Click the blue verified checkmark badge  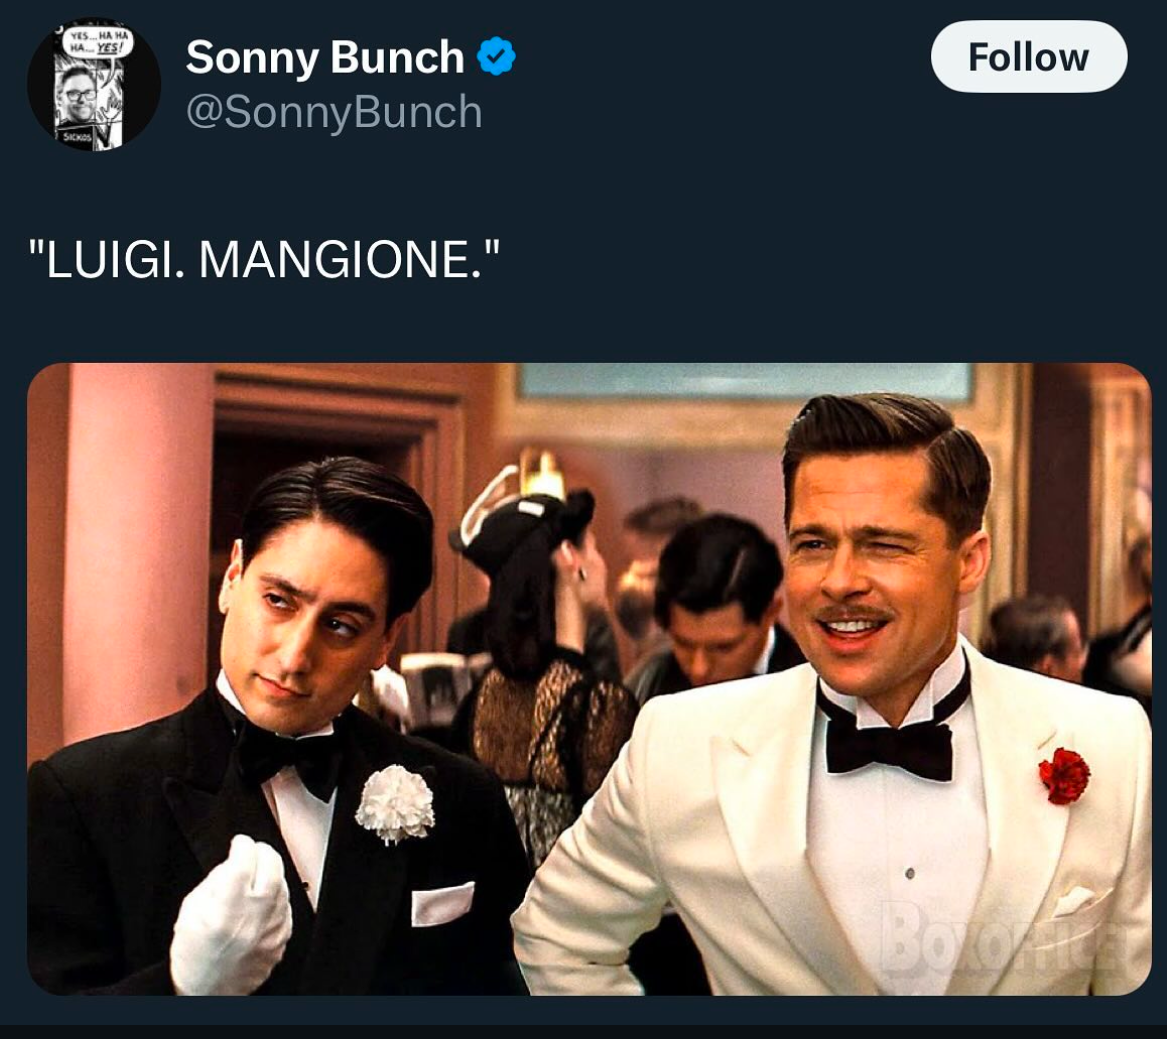point(496,56)
